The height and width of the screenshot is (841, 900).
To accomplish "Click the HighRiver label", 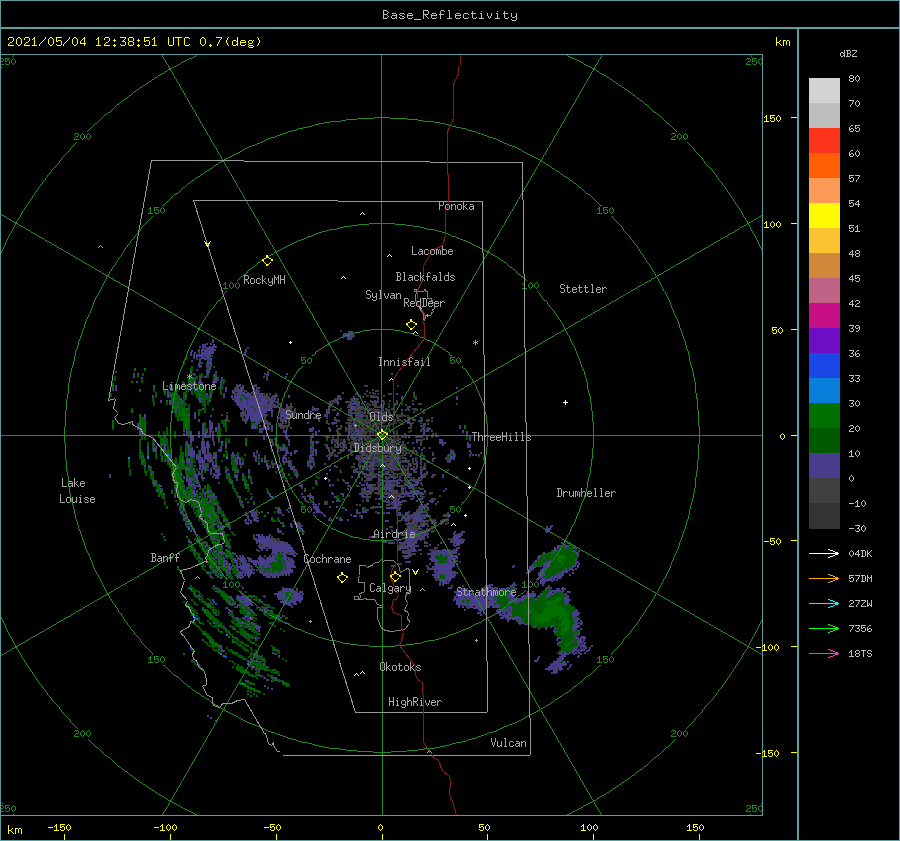I will (x=414, y=702).
